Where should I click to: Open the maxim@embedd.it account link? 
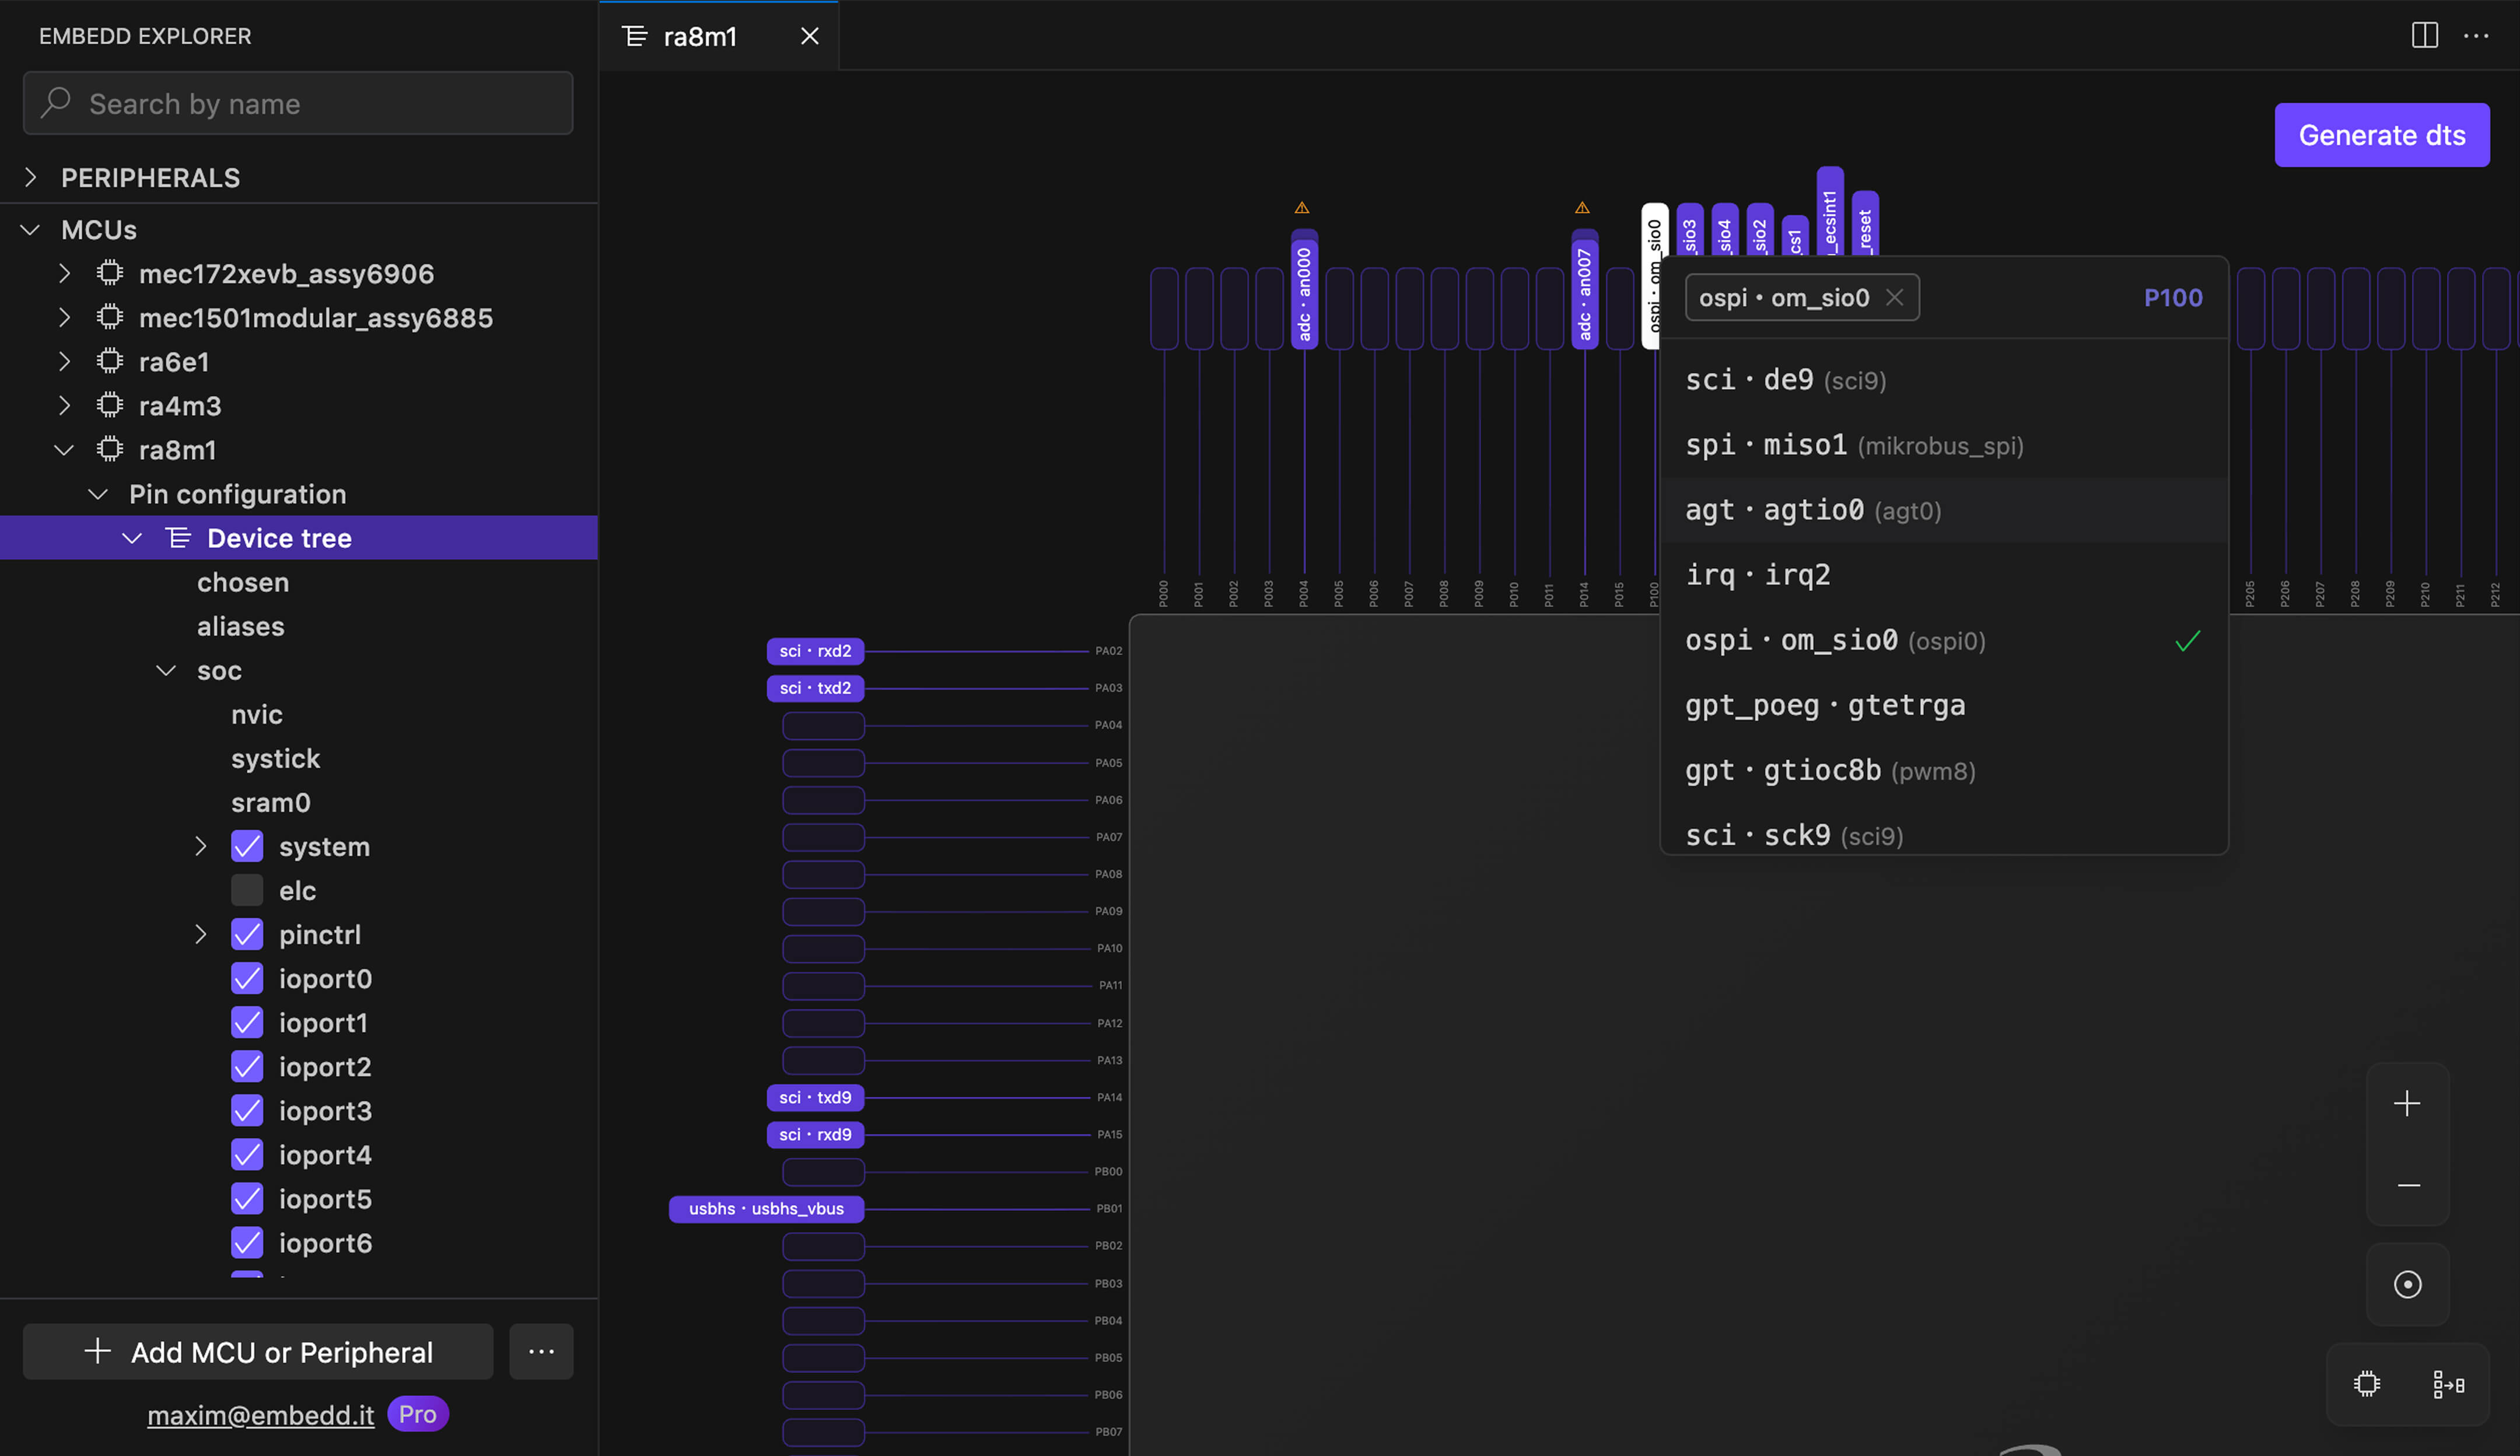click(x=260, y=1415)
